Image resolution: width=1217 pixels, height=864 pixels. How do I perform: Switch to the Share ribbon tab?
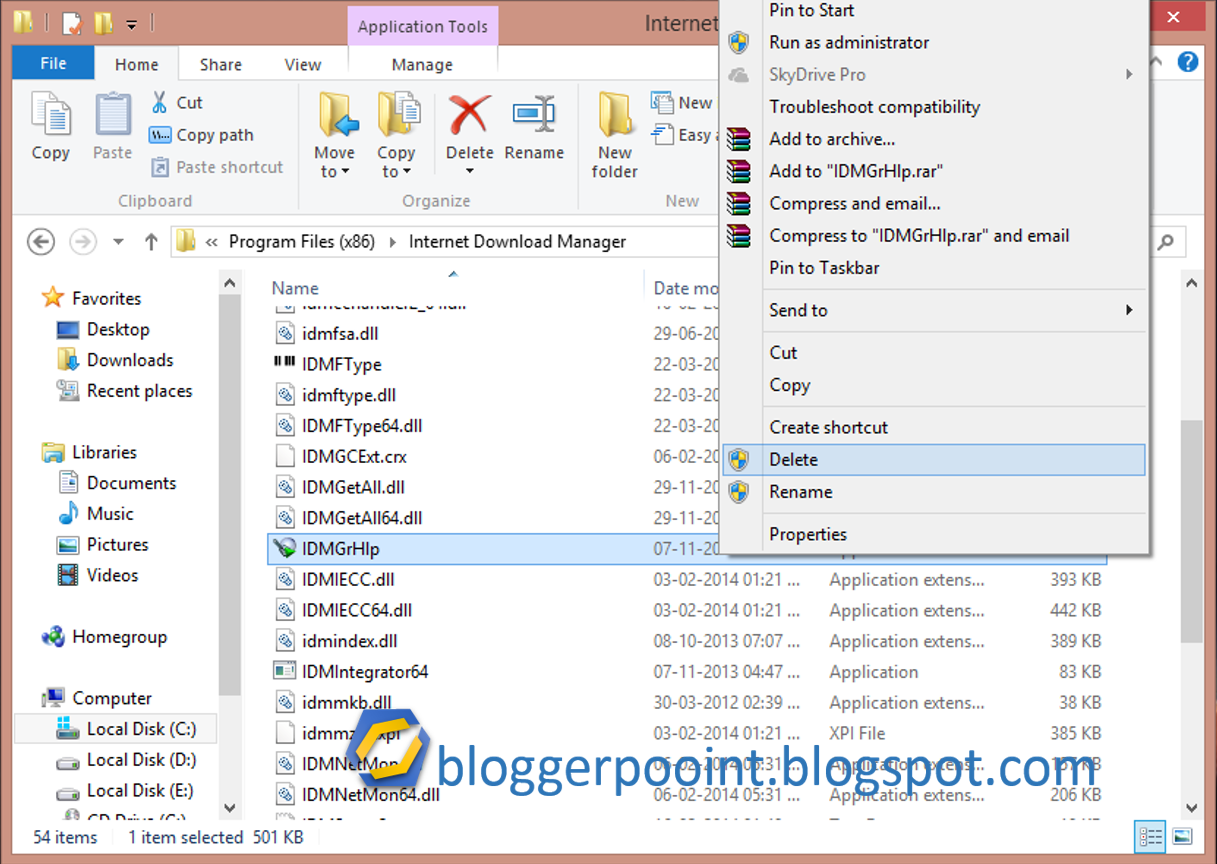pos(220,64)
